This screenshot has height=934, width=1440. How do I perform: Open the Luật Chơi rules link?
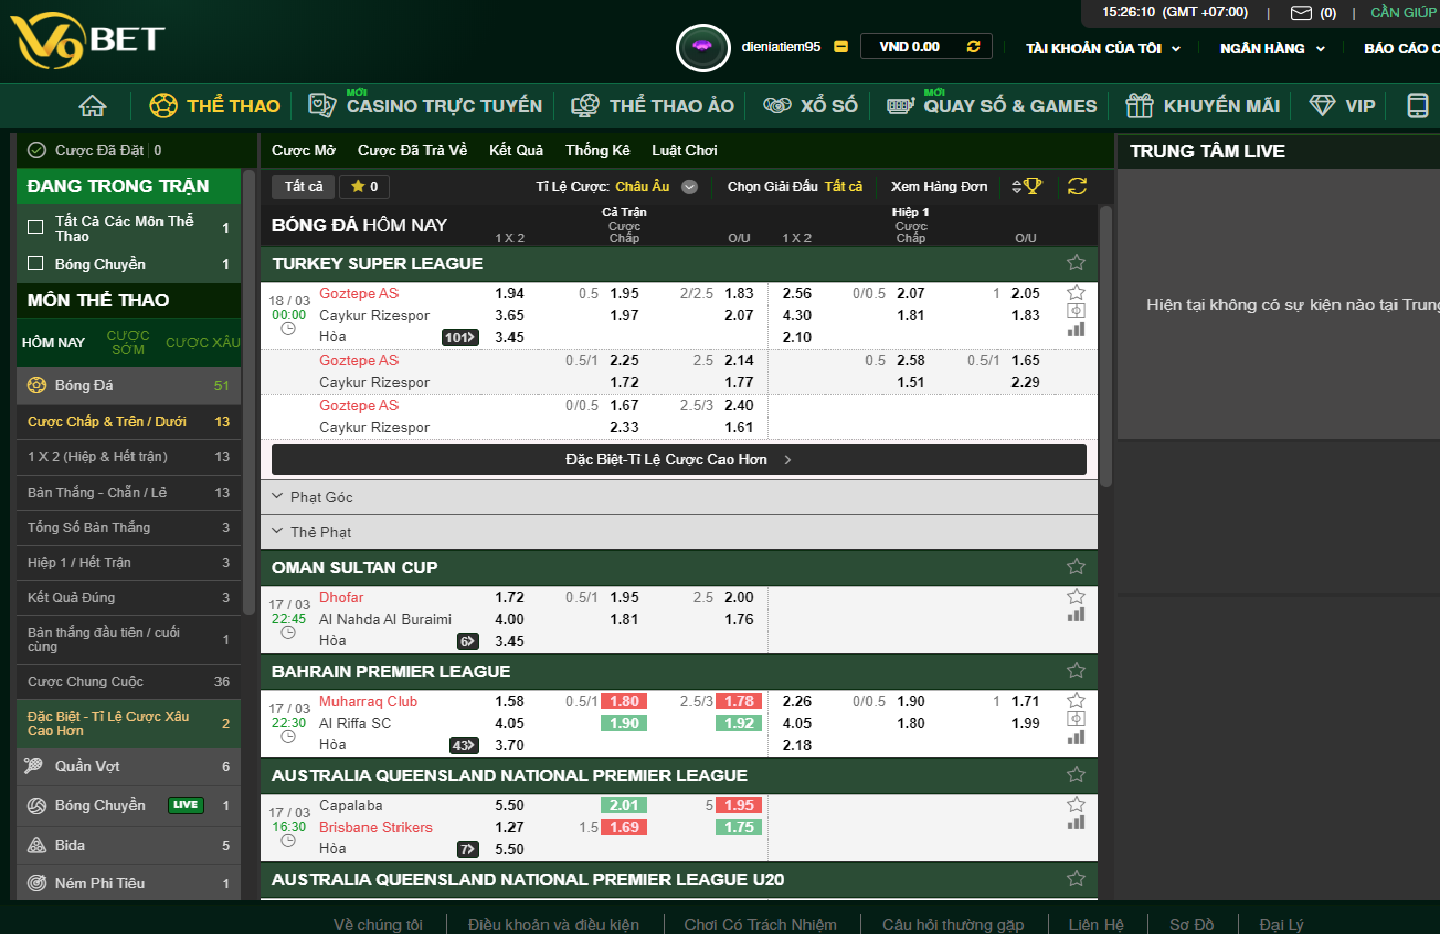tap(685, 150)
